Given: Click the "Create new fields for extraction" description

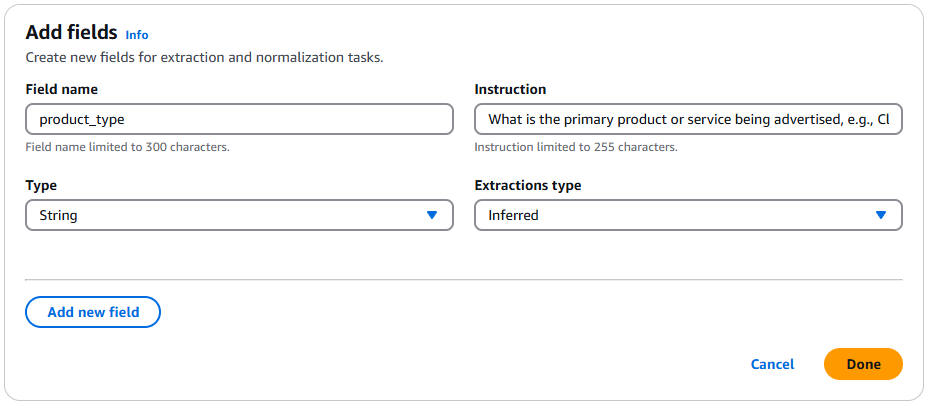Looking at the screenshot, I should [x=204, y=58].
